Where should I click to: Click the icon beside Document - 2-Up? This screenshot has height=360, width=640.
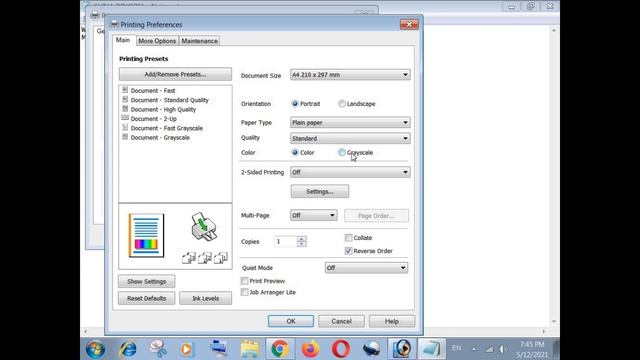pyautogui.click(x=125, y=118)
